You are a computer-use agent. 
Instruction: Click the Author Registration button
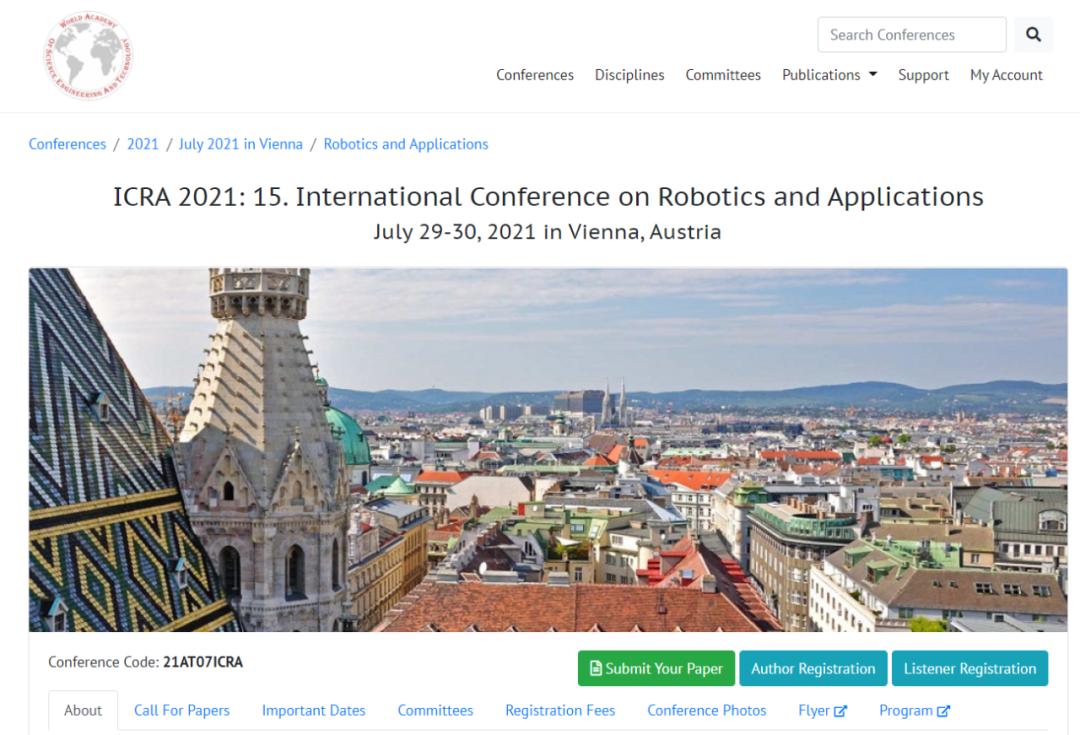(813, 668)
